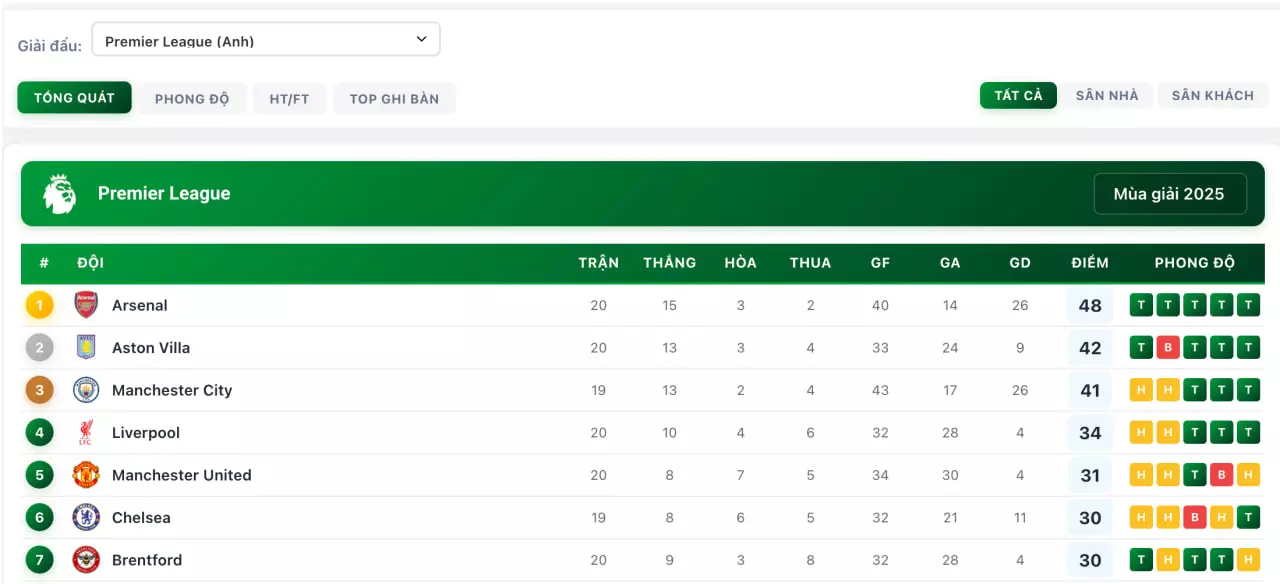Click the gold rank 1 badge
The height and width of the screenshot is (584, 1280).
tap(40, 305)
